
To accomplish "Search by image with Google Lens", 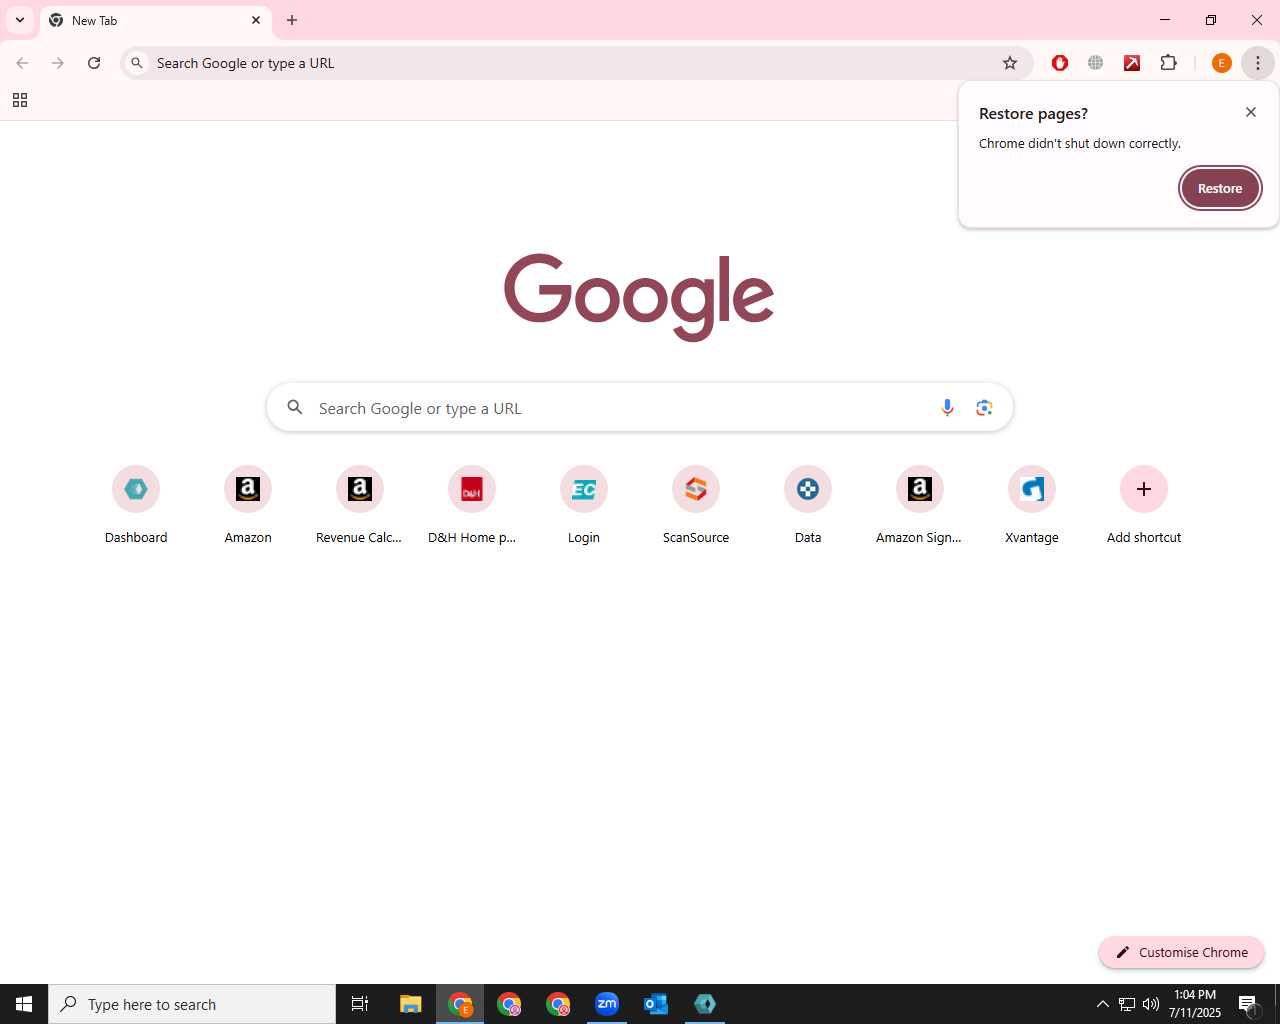I will tap(984, 408).
